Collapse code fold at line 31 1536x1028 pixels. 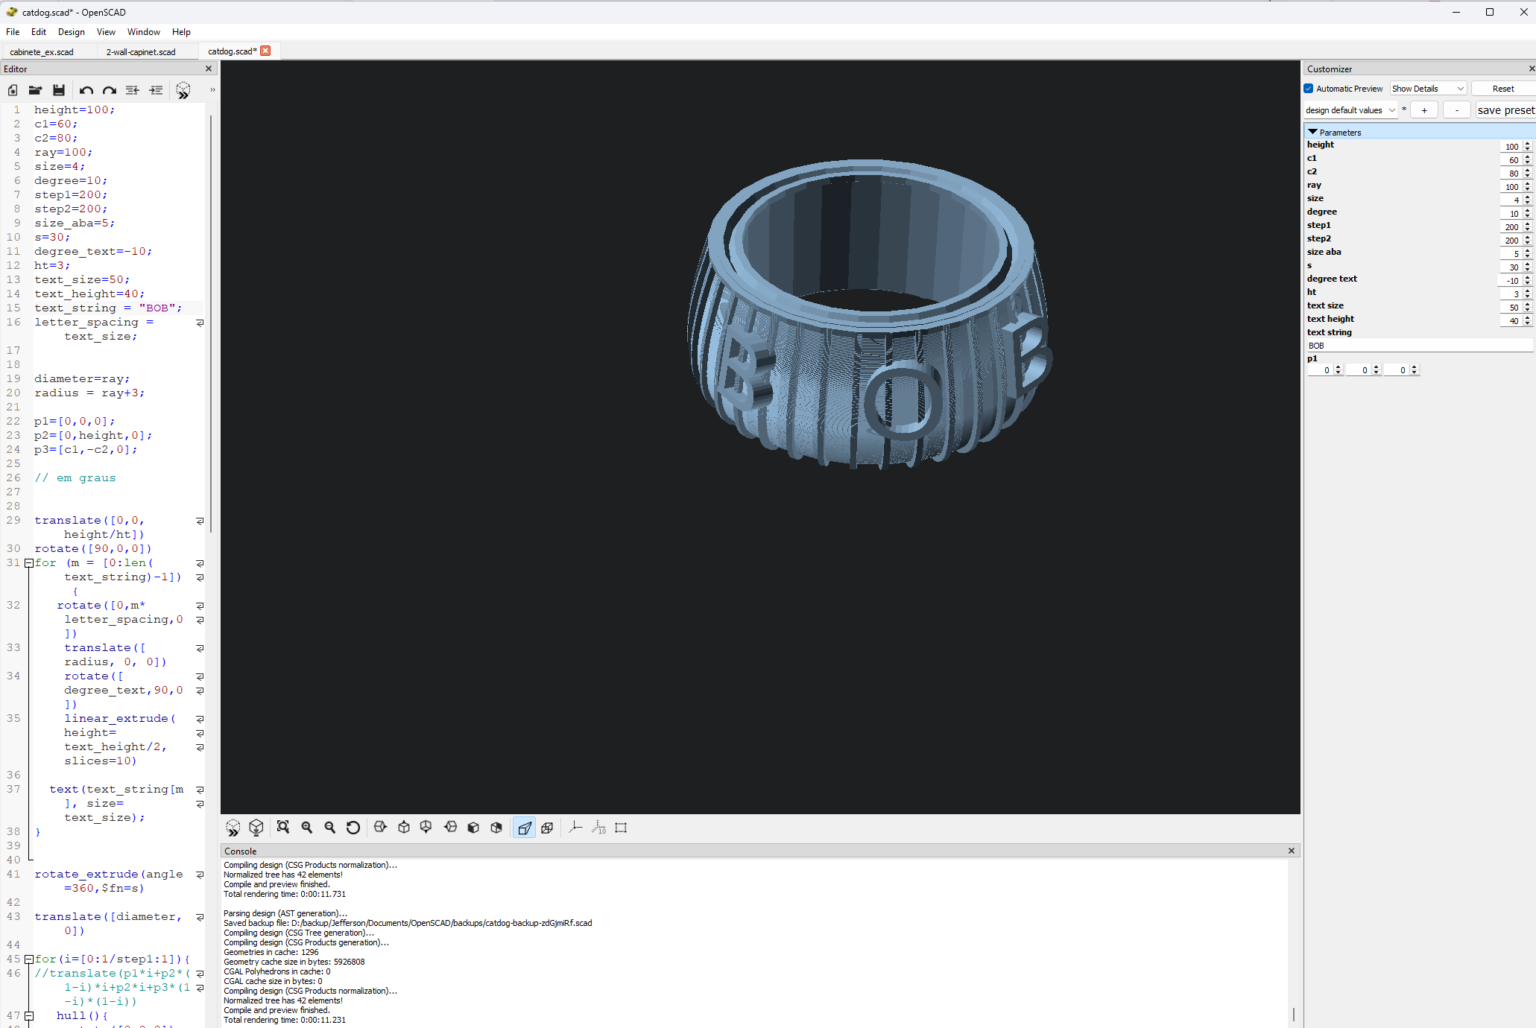click(x=29, y=563)
